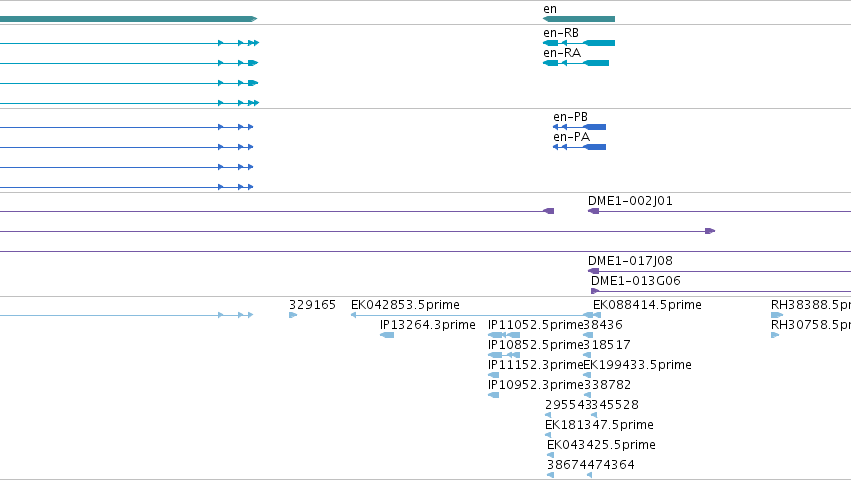Select the DME1-013G06 purple arrow glyph
The image size is (851, 480).
pos(595,291)
